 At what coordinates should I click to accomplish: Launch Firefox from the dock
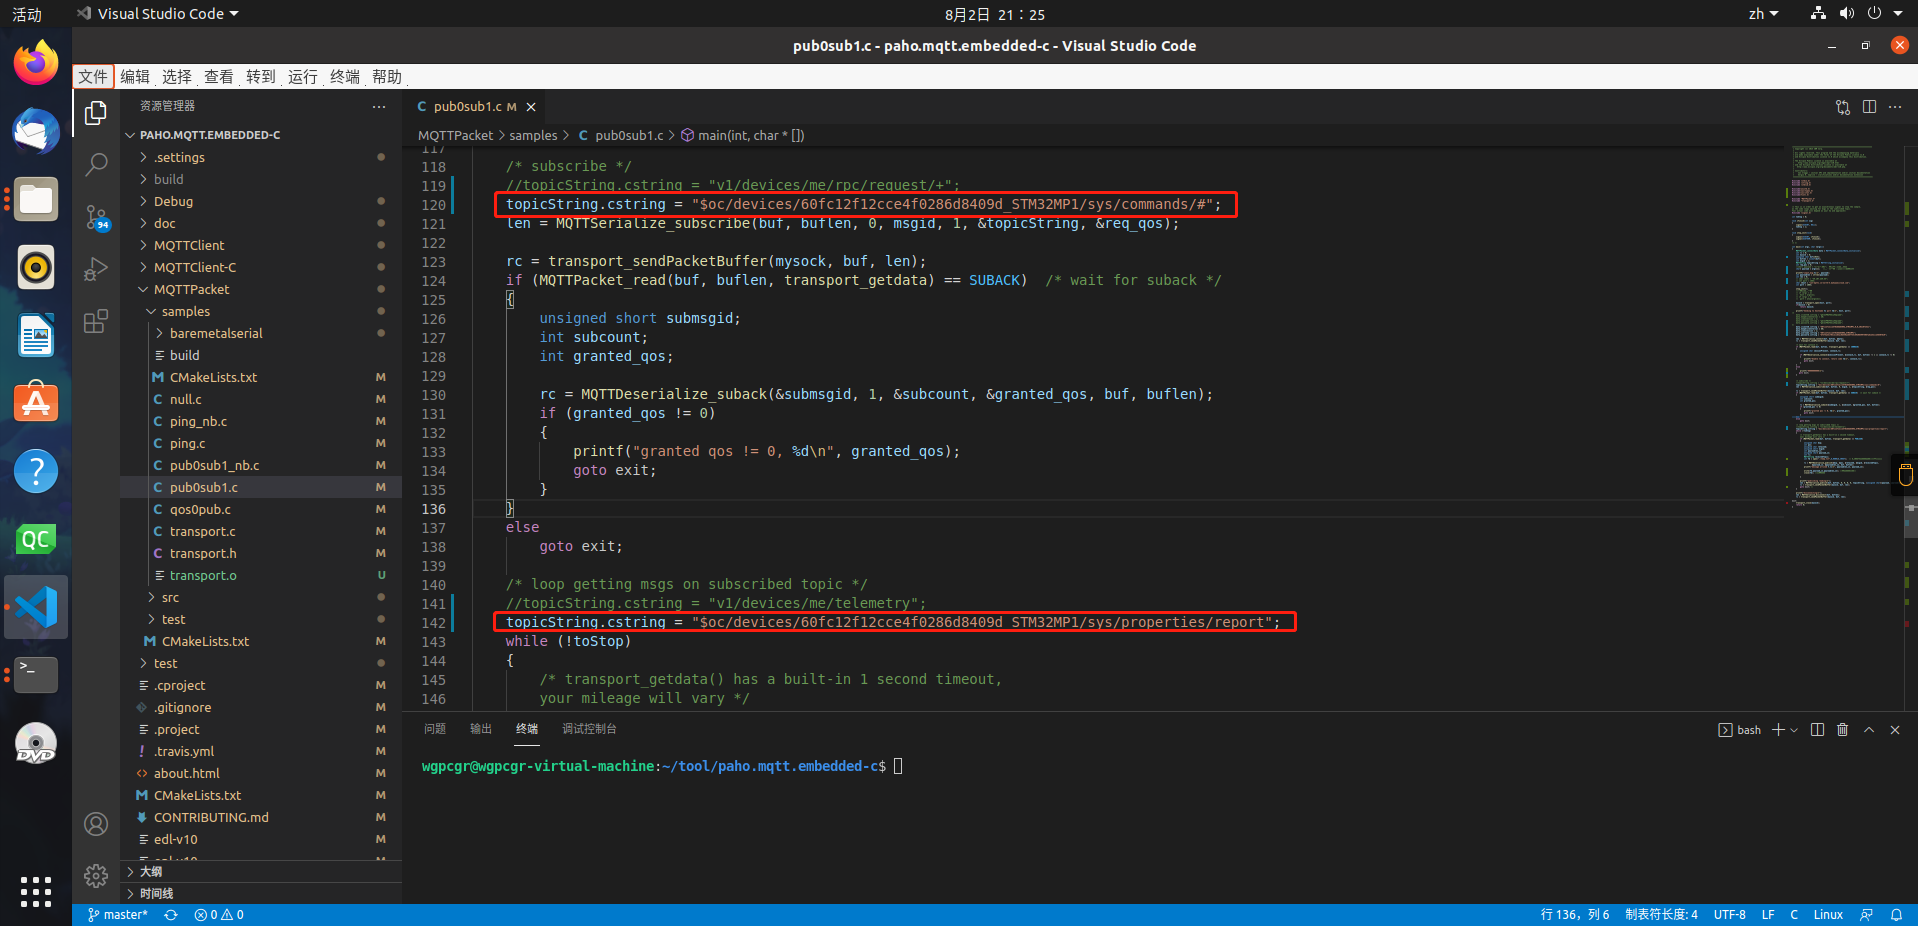coord(36,63)
